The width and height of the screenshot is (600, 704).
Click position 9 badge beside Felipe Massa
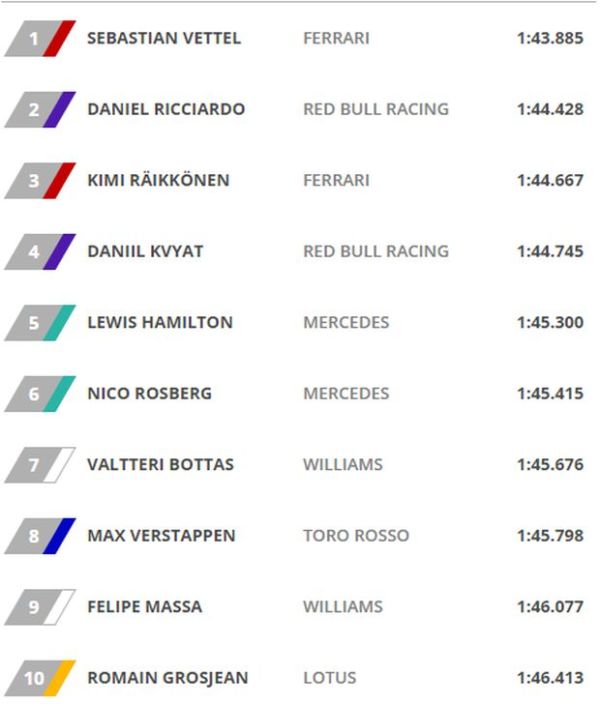pyautogui.click(x=38, y=607)
